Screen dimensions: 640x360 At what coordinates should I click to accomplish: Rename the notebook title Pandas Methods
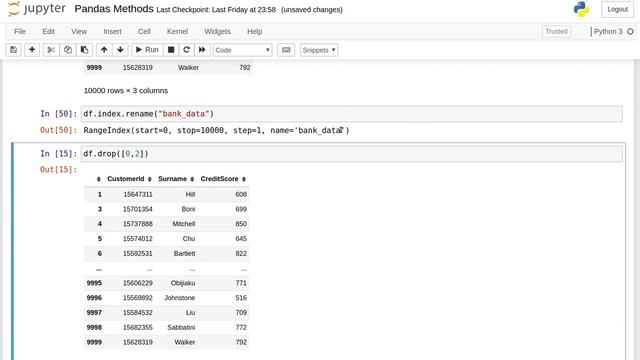point(114,9)
